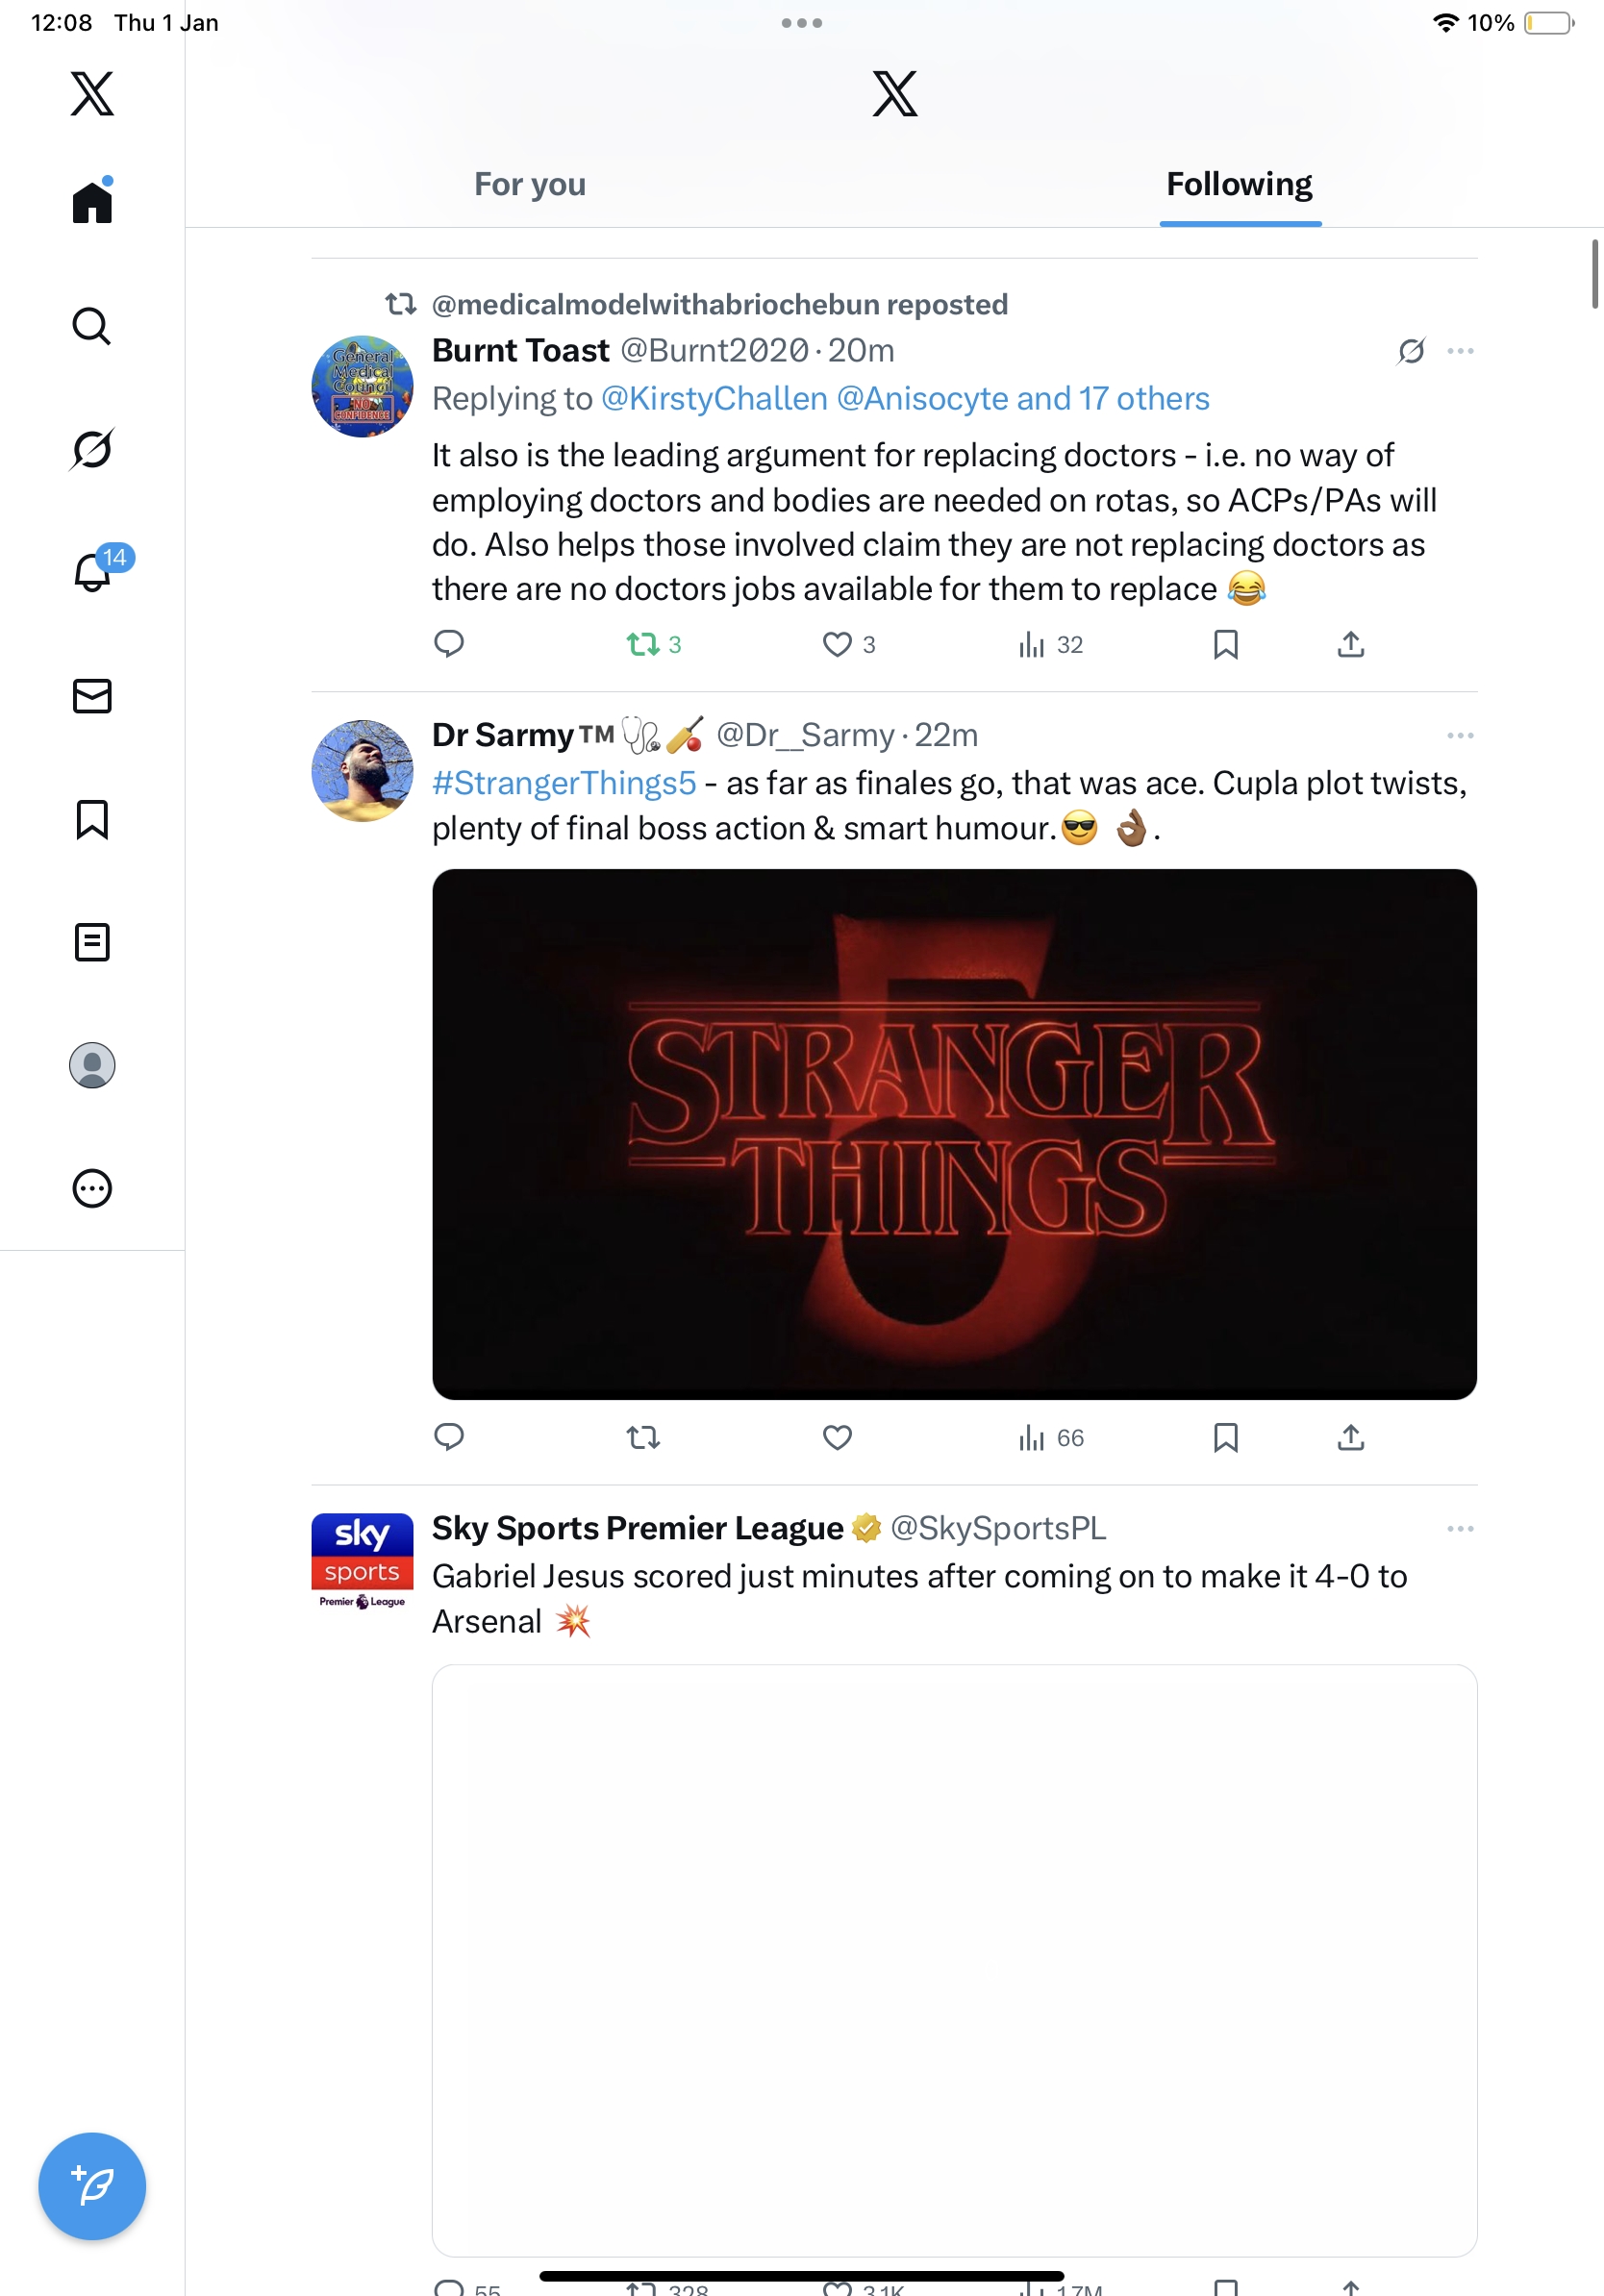Like Burnt Toast's reply post
Viewport: 1604px width, 2296px height.
[837, 645]
